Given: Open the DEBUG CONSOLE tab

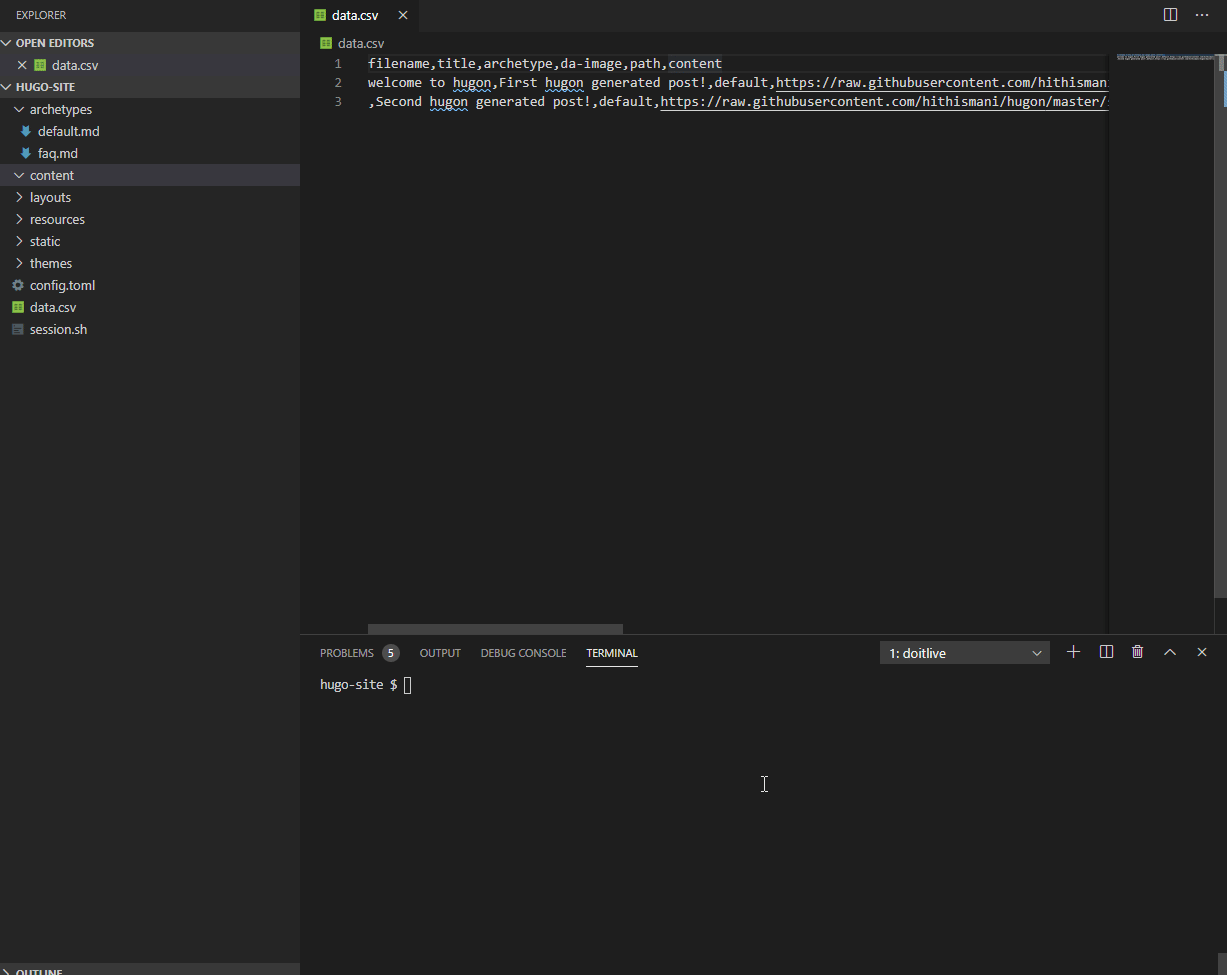Looking at the screenshot, I should click(523, 652).
